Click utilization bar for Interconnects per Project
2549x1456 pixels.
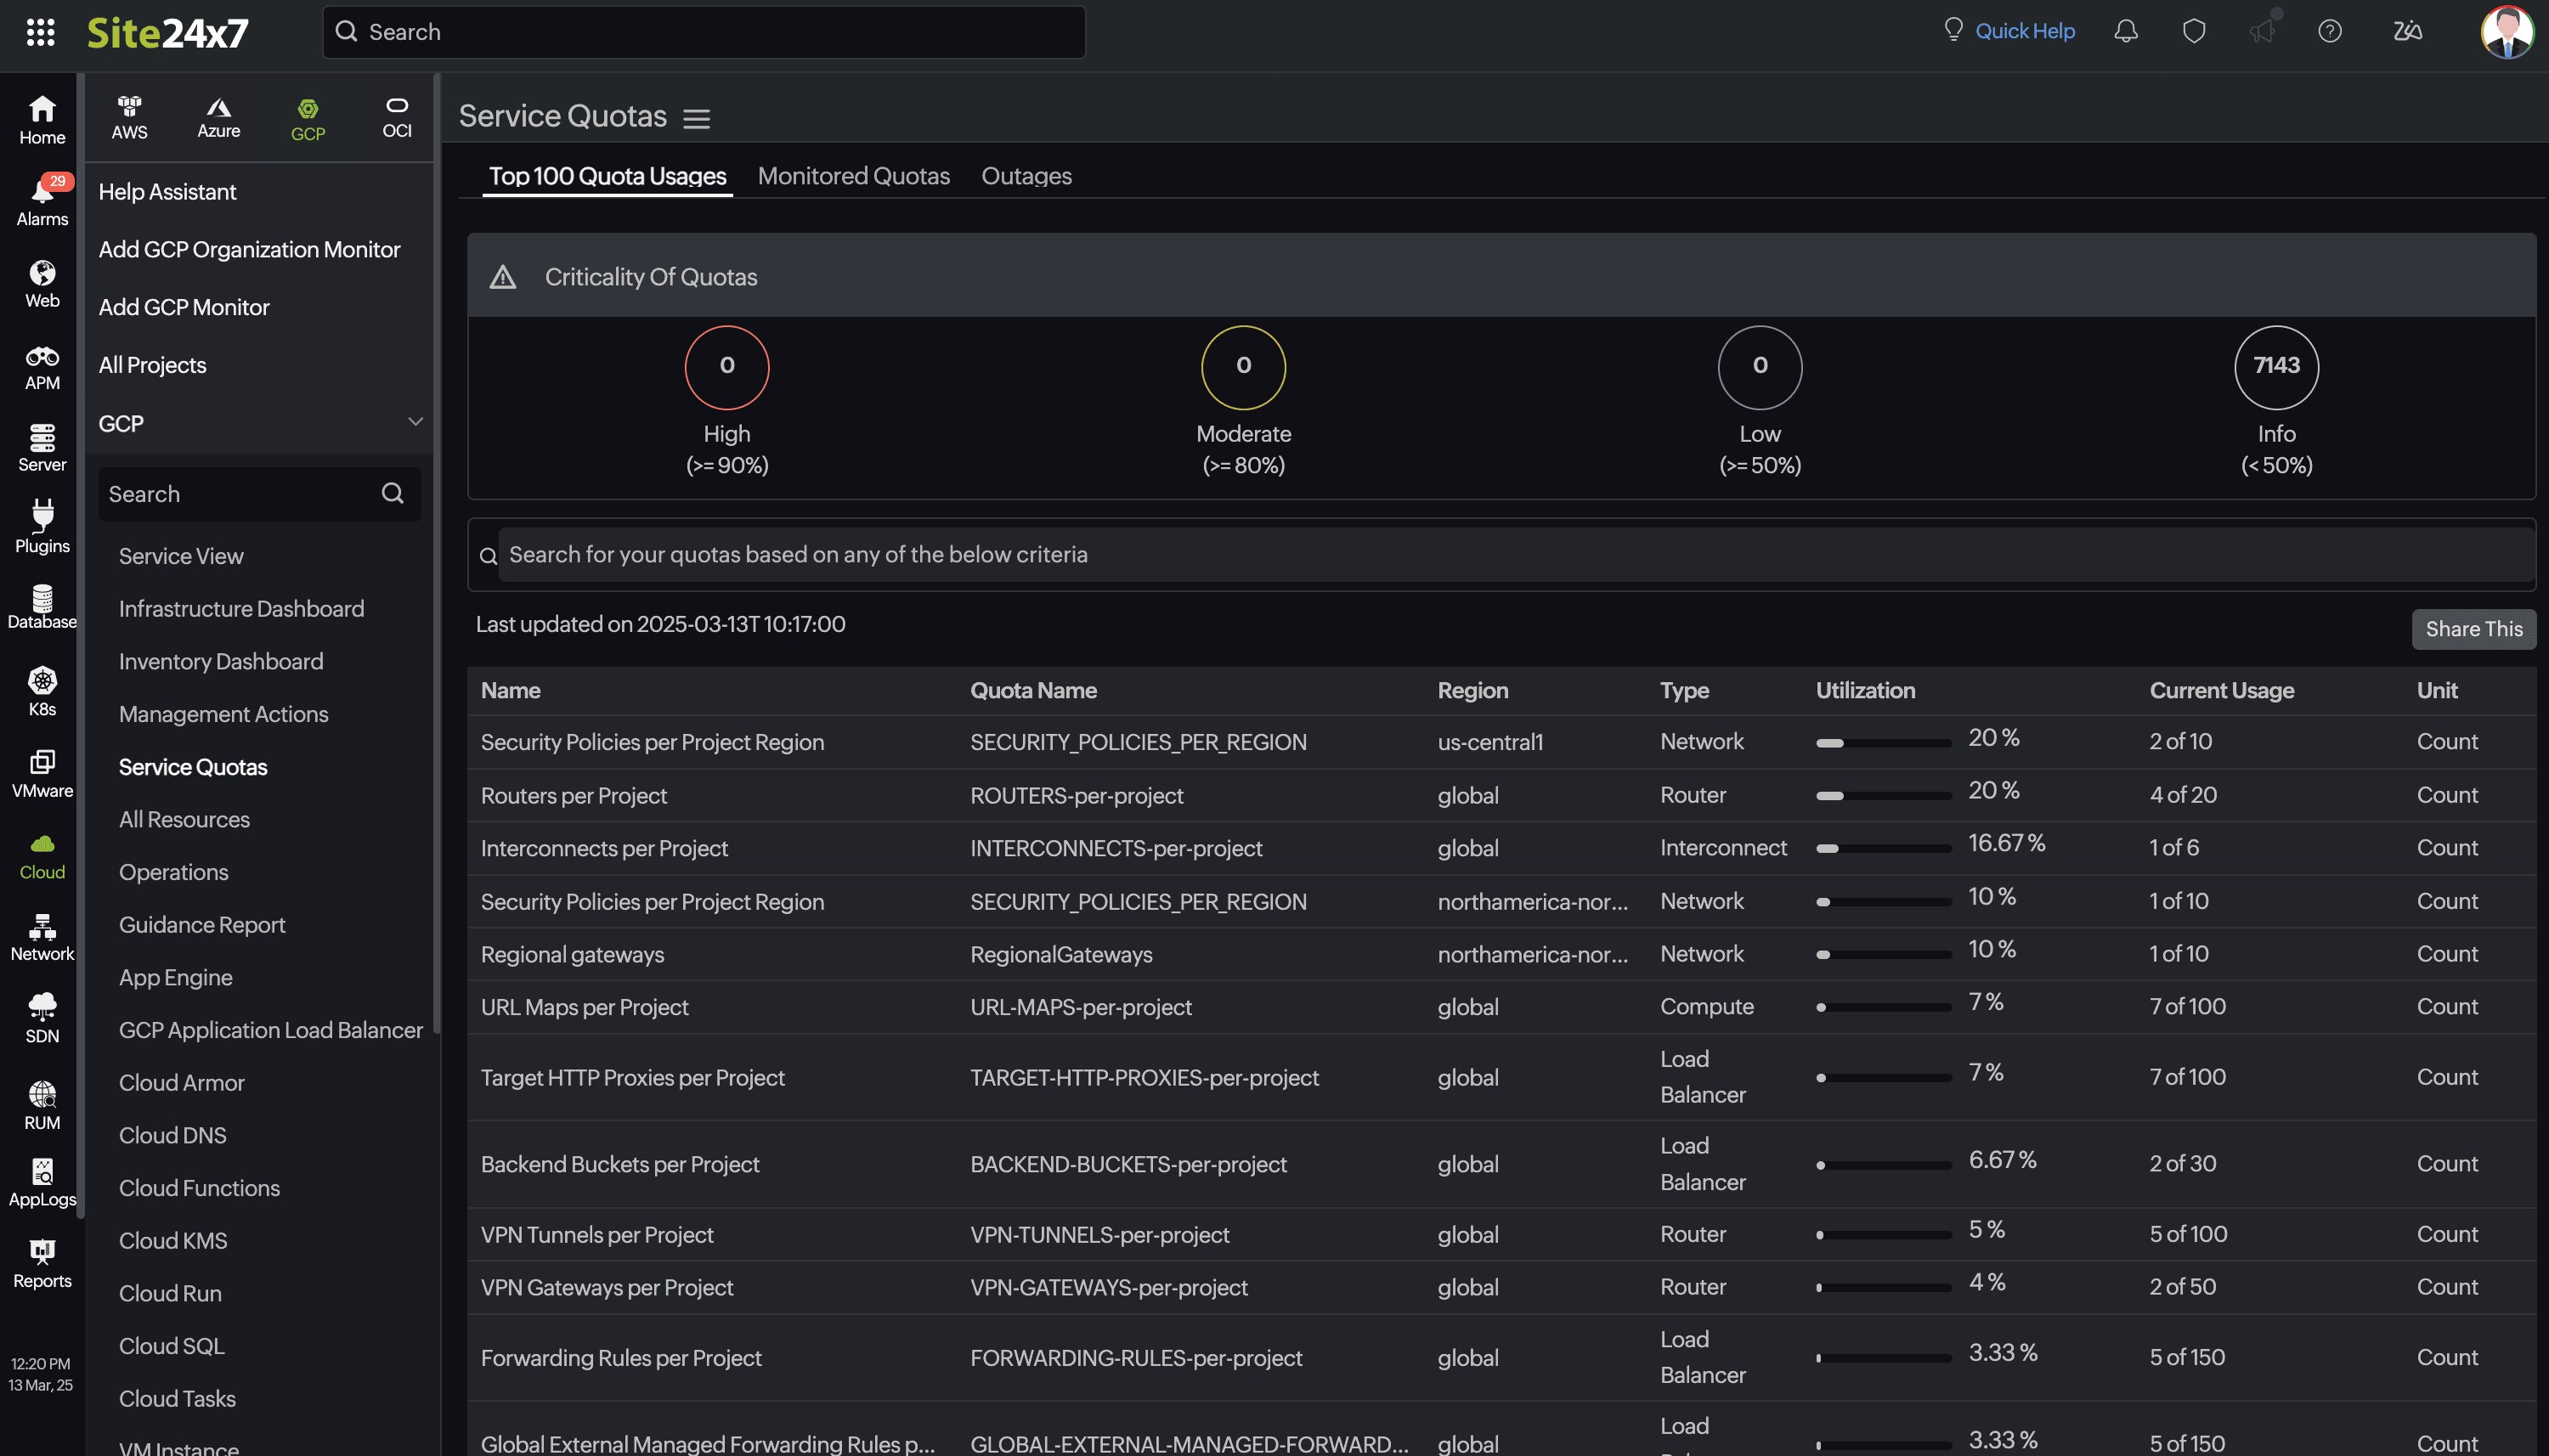1883,849
